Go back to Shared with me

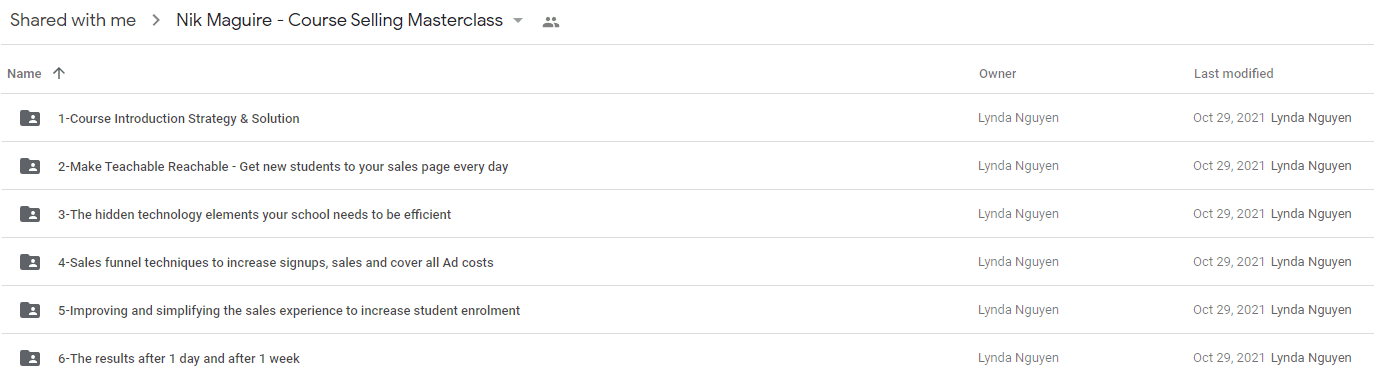tap(73, 21)
